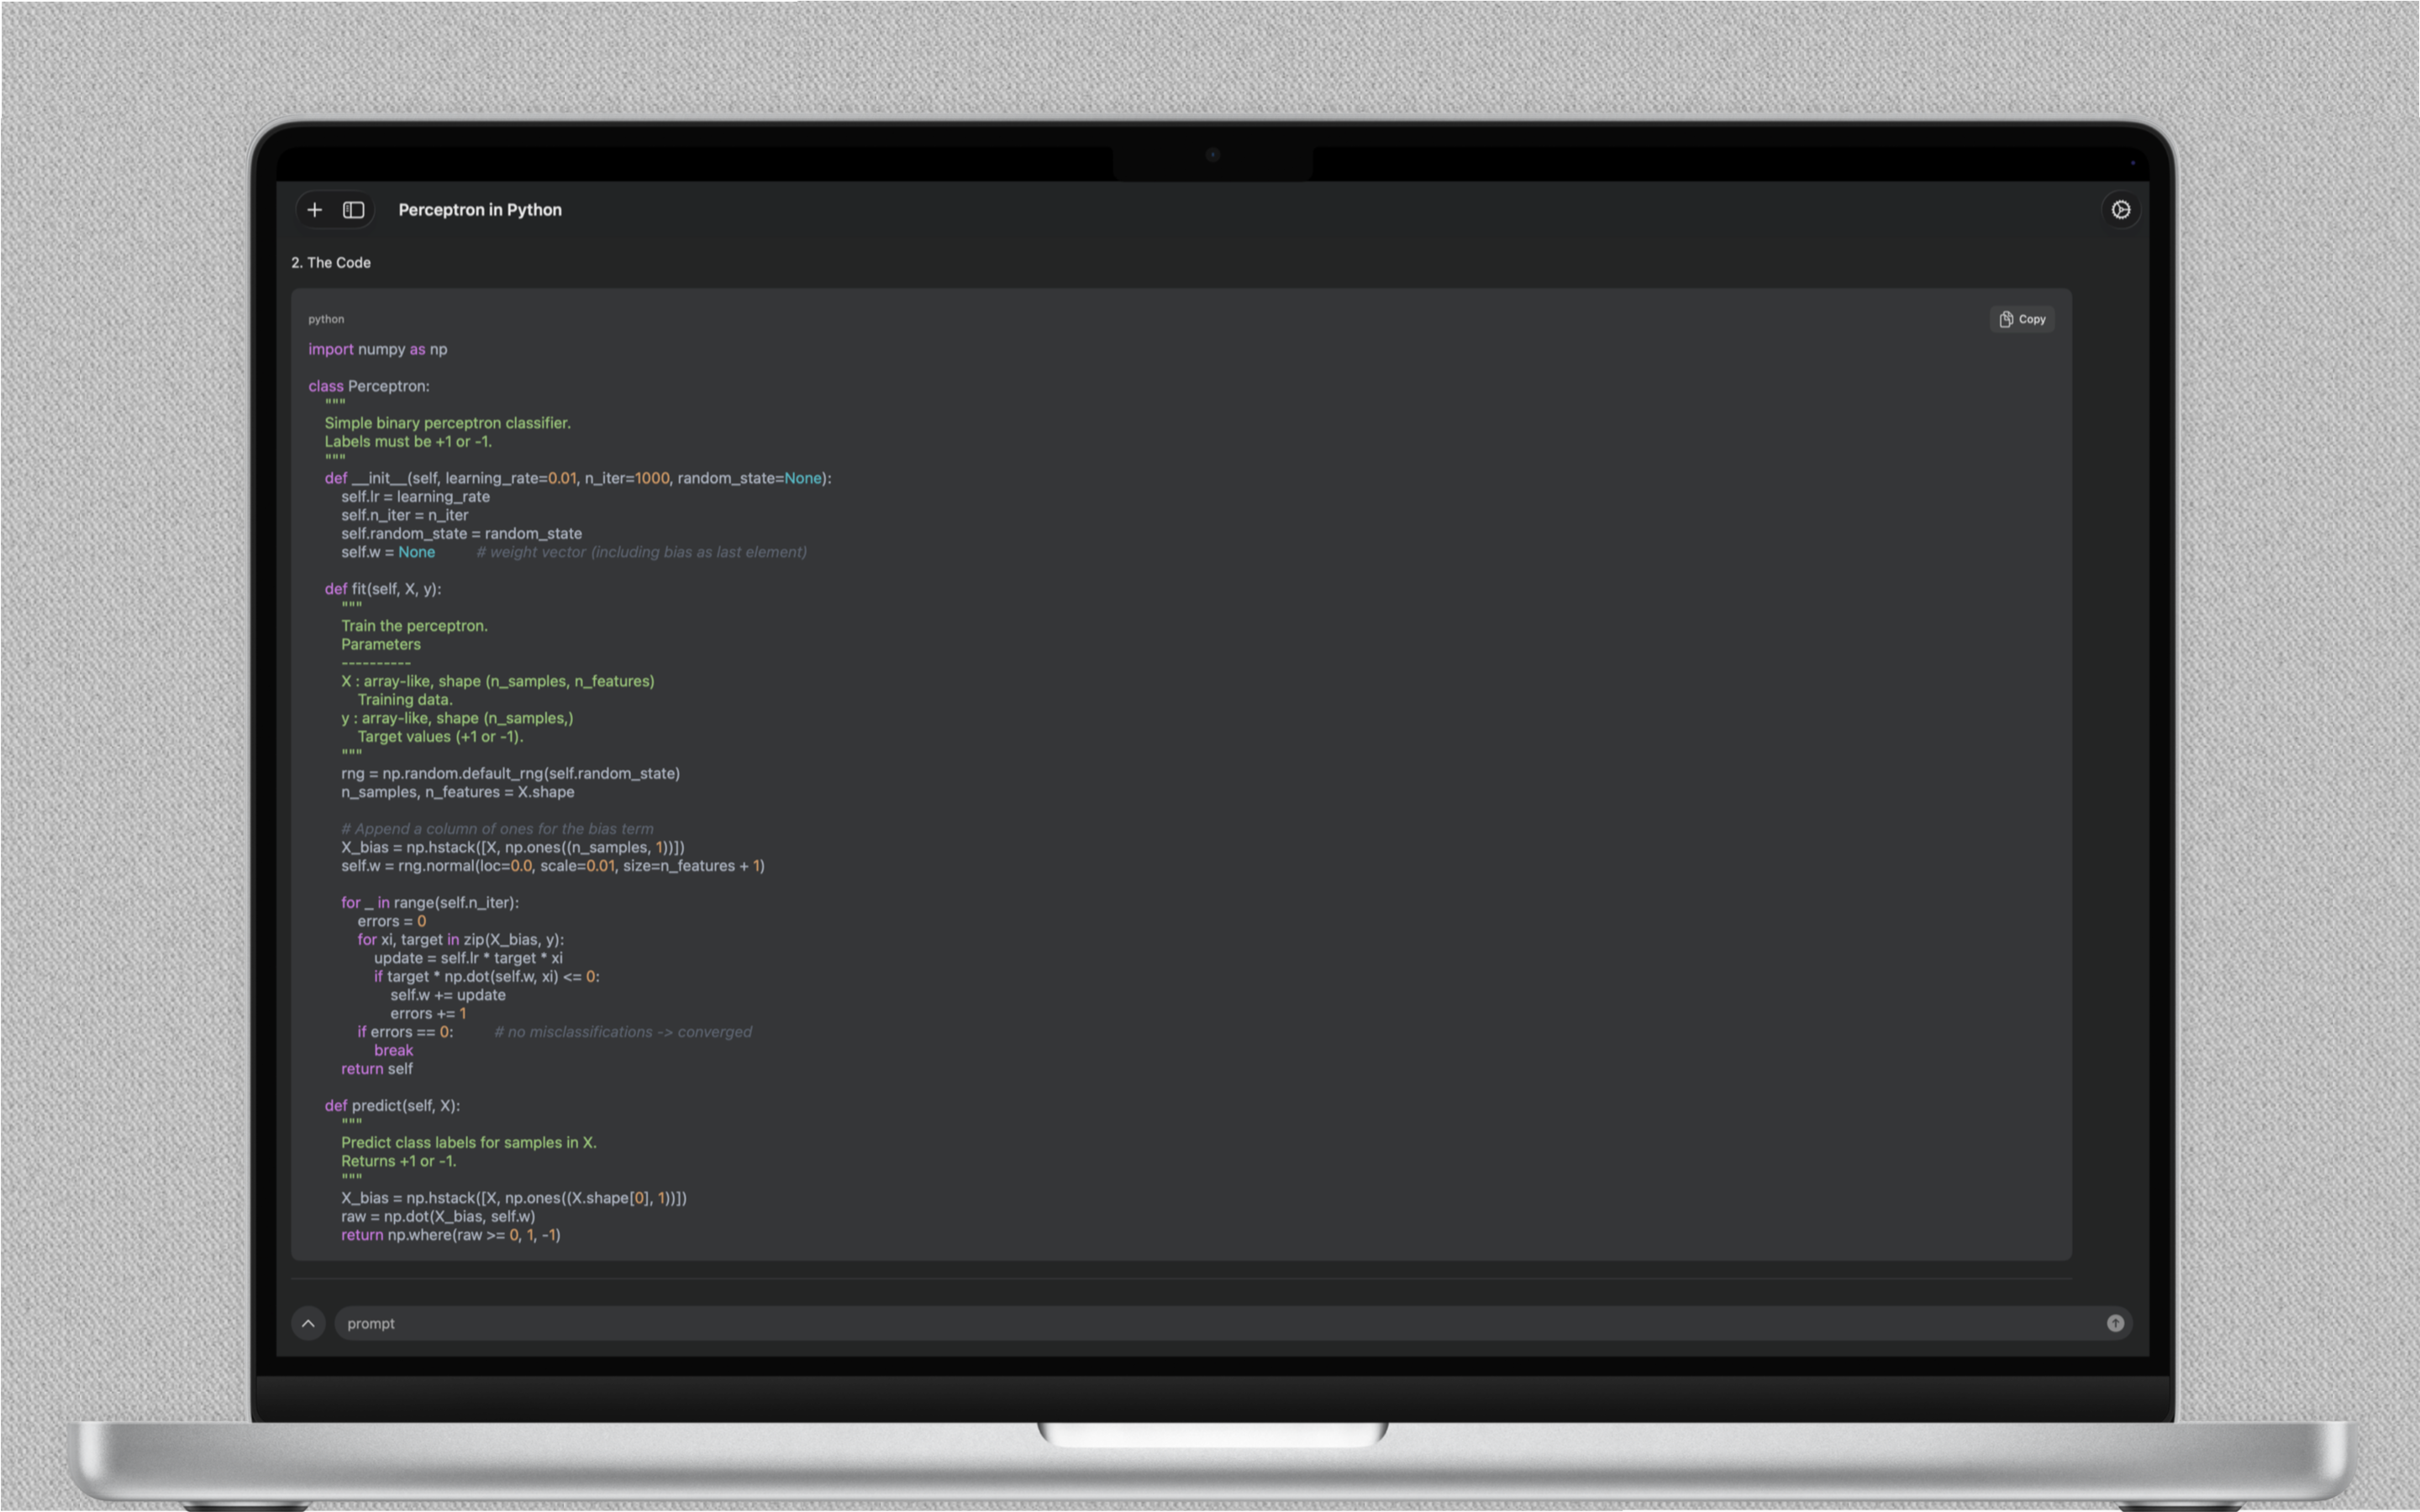Click the 'import numpy as np' line

(x=378, y=349)
